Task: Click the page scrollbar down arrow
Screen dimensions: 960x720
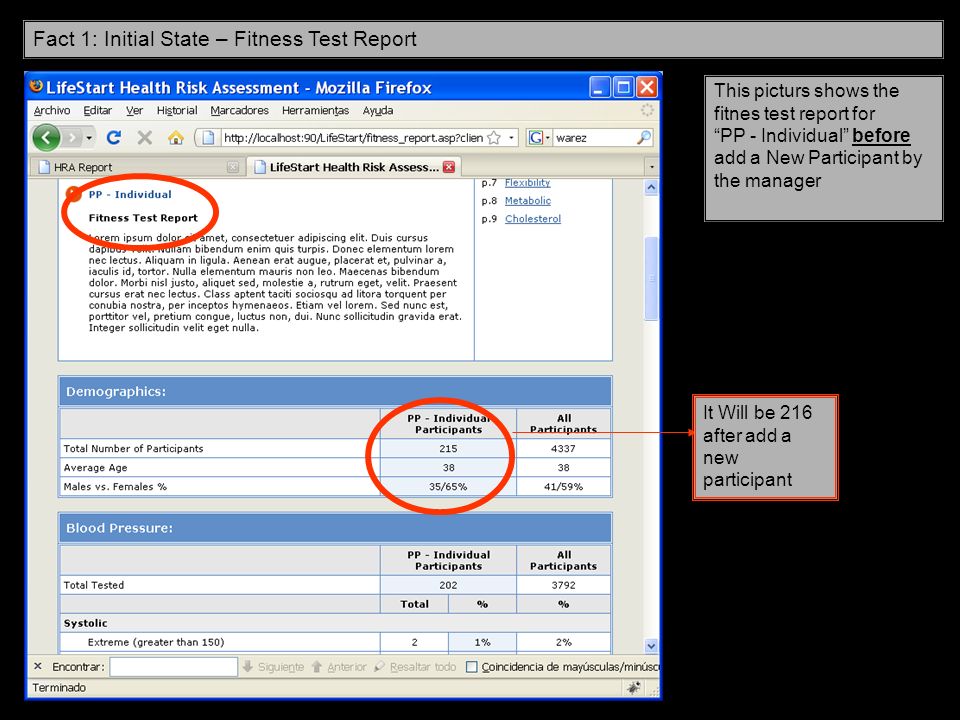Action: click(651, 646)
